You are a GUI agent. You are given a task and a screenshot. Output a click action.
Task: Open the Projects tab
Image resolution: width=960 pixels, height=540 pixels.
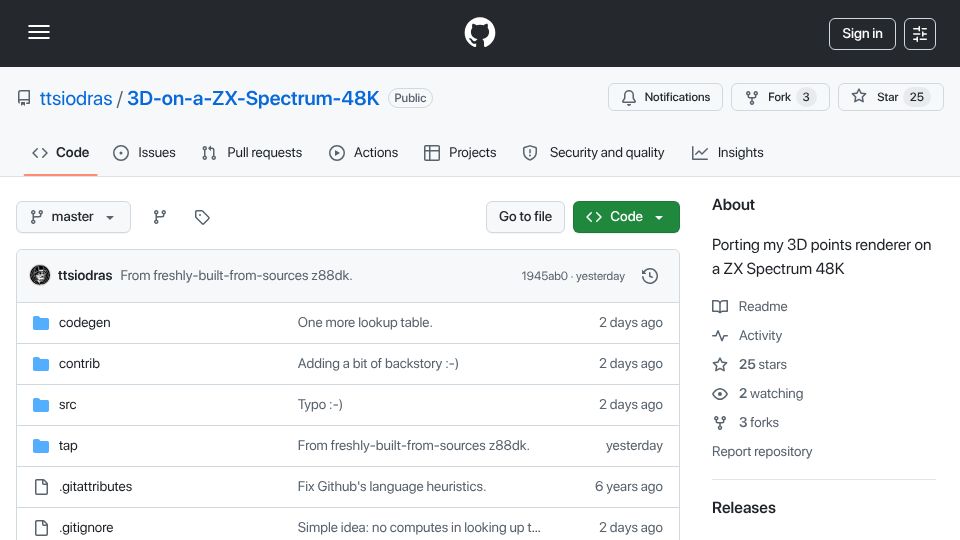460,152
